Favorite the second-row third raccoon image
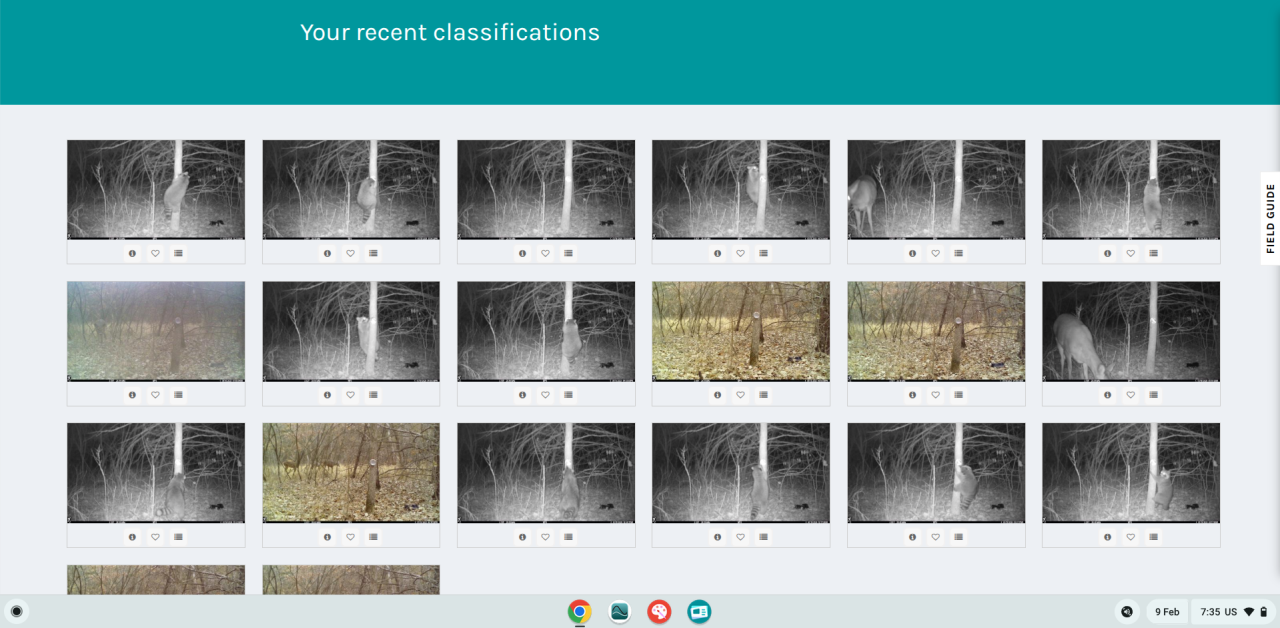Viewport: 1280px width, 628px height. coord(545,395)
